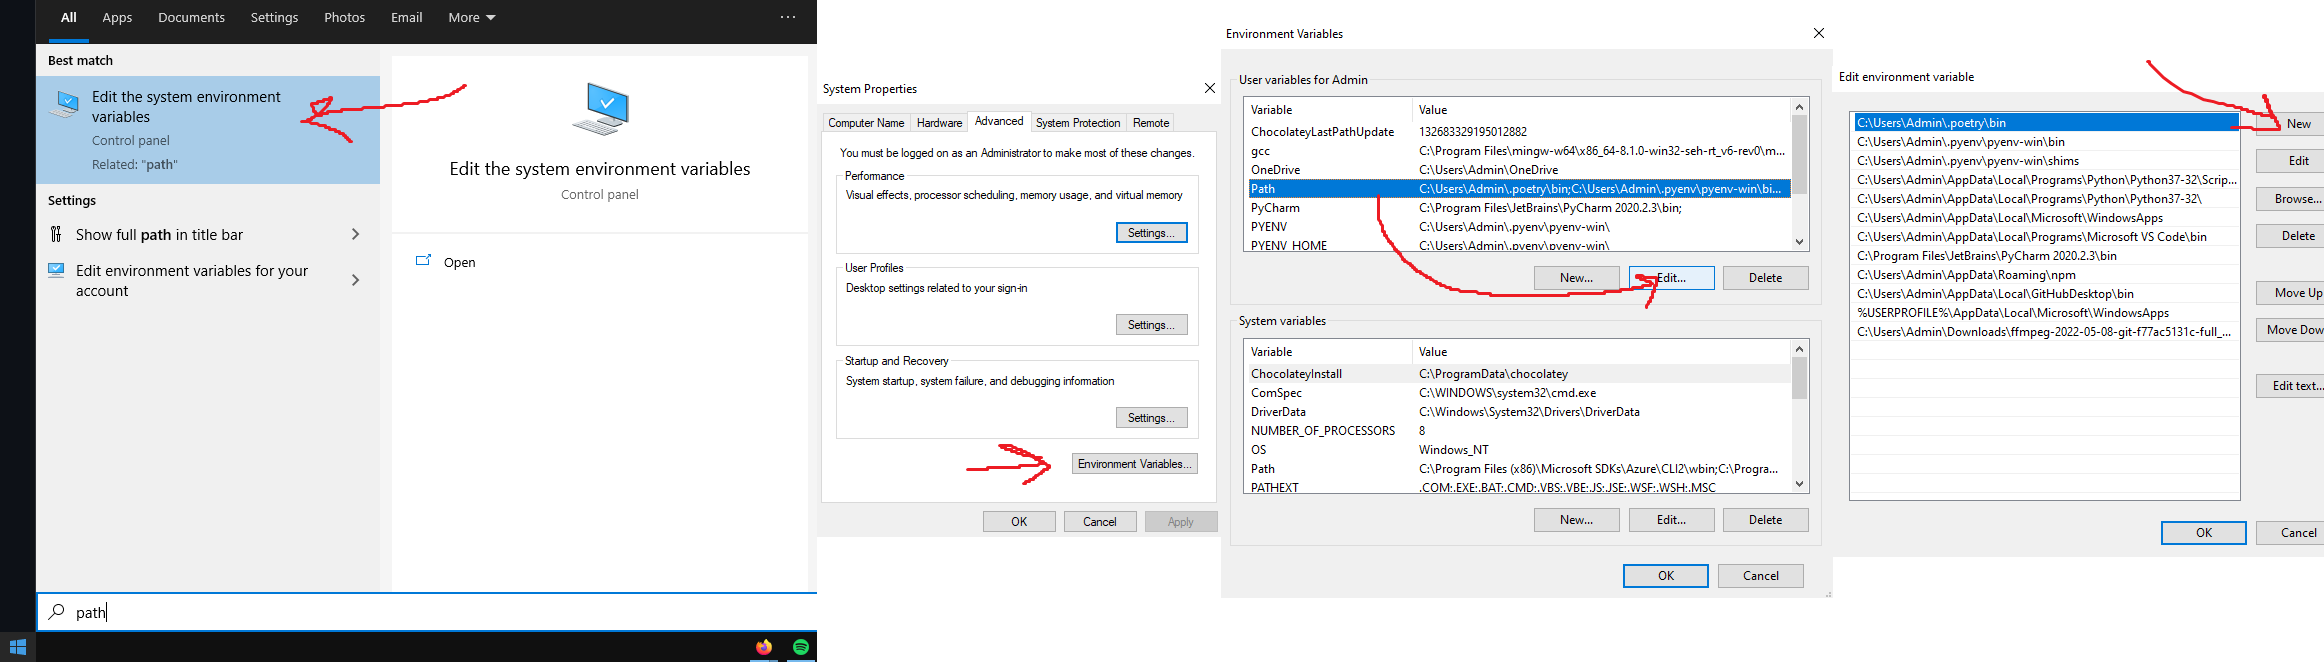This screenshot has width=2324, height=662.
Task: Select ComSpec row in System variables
Action: 1519,393
